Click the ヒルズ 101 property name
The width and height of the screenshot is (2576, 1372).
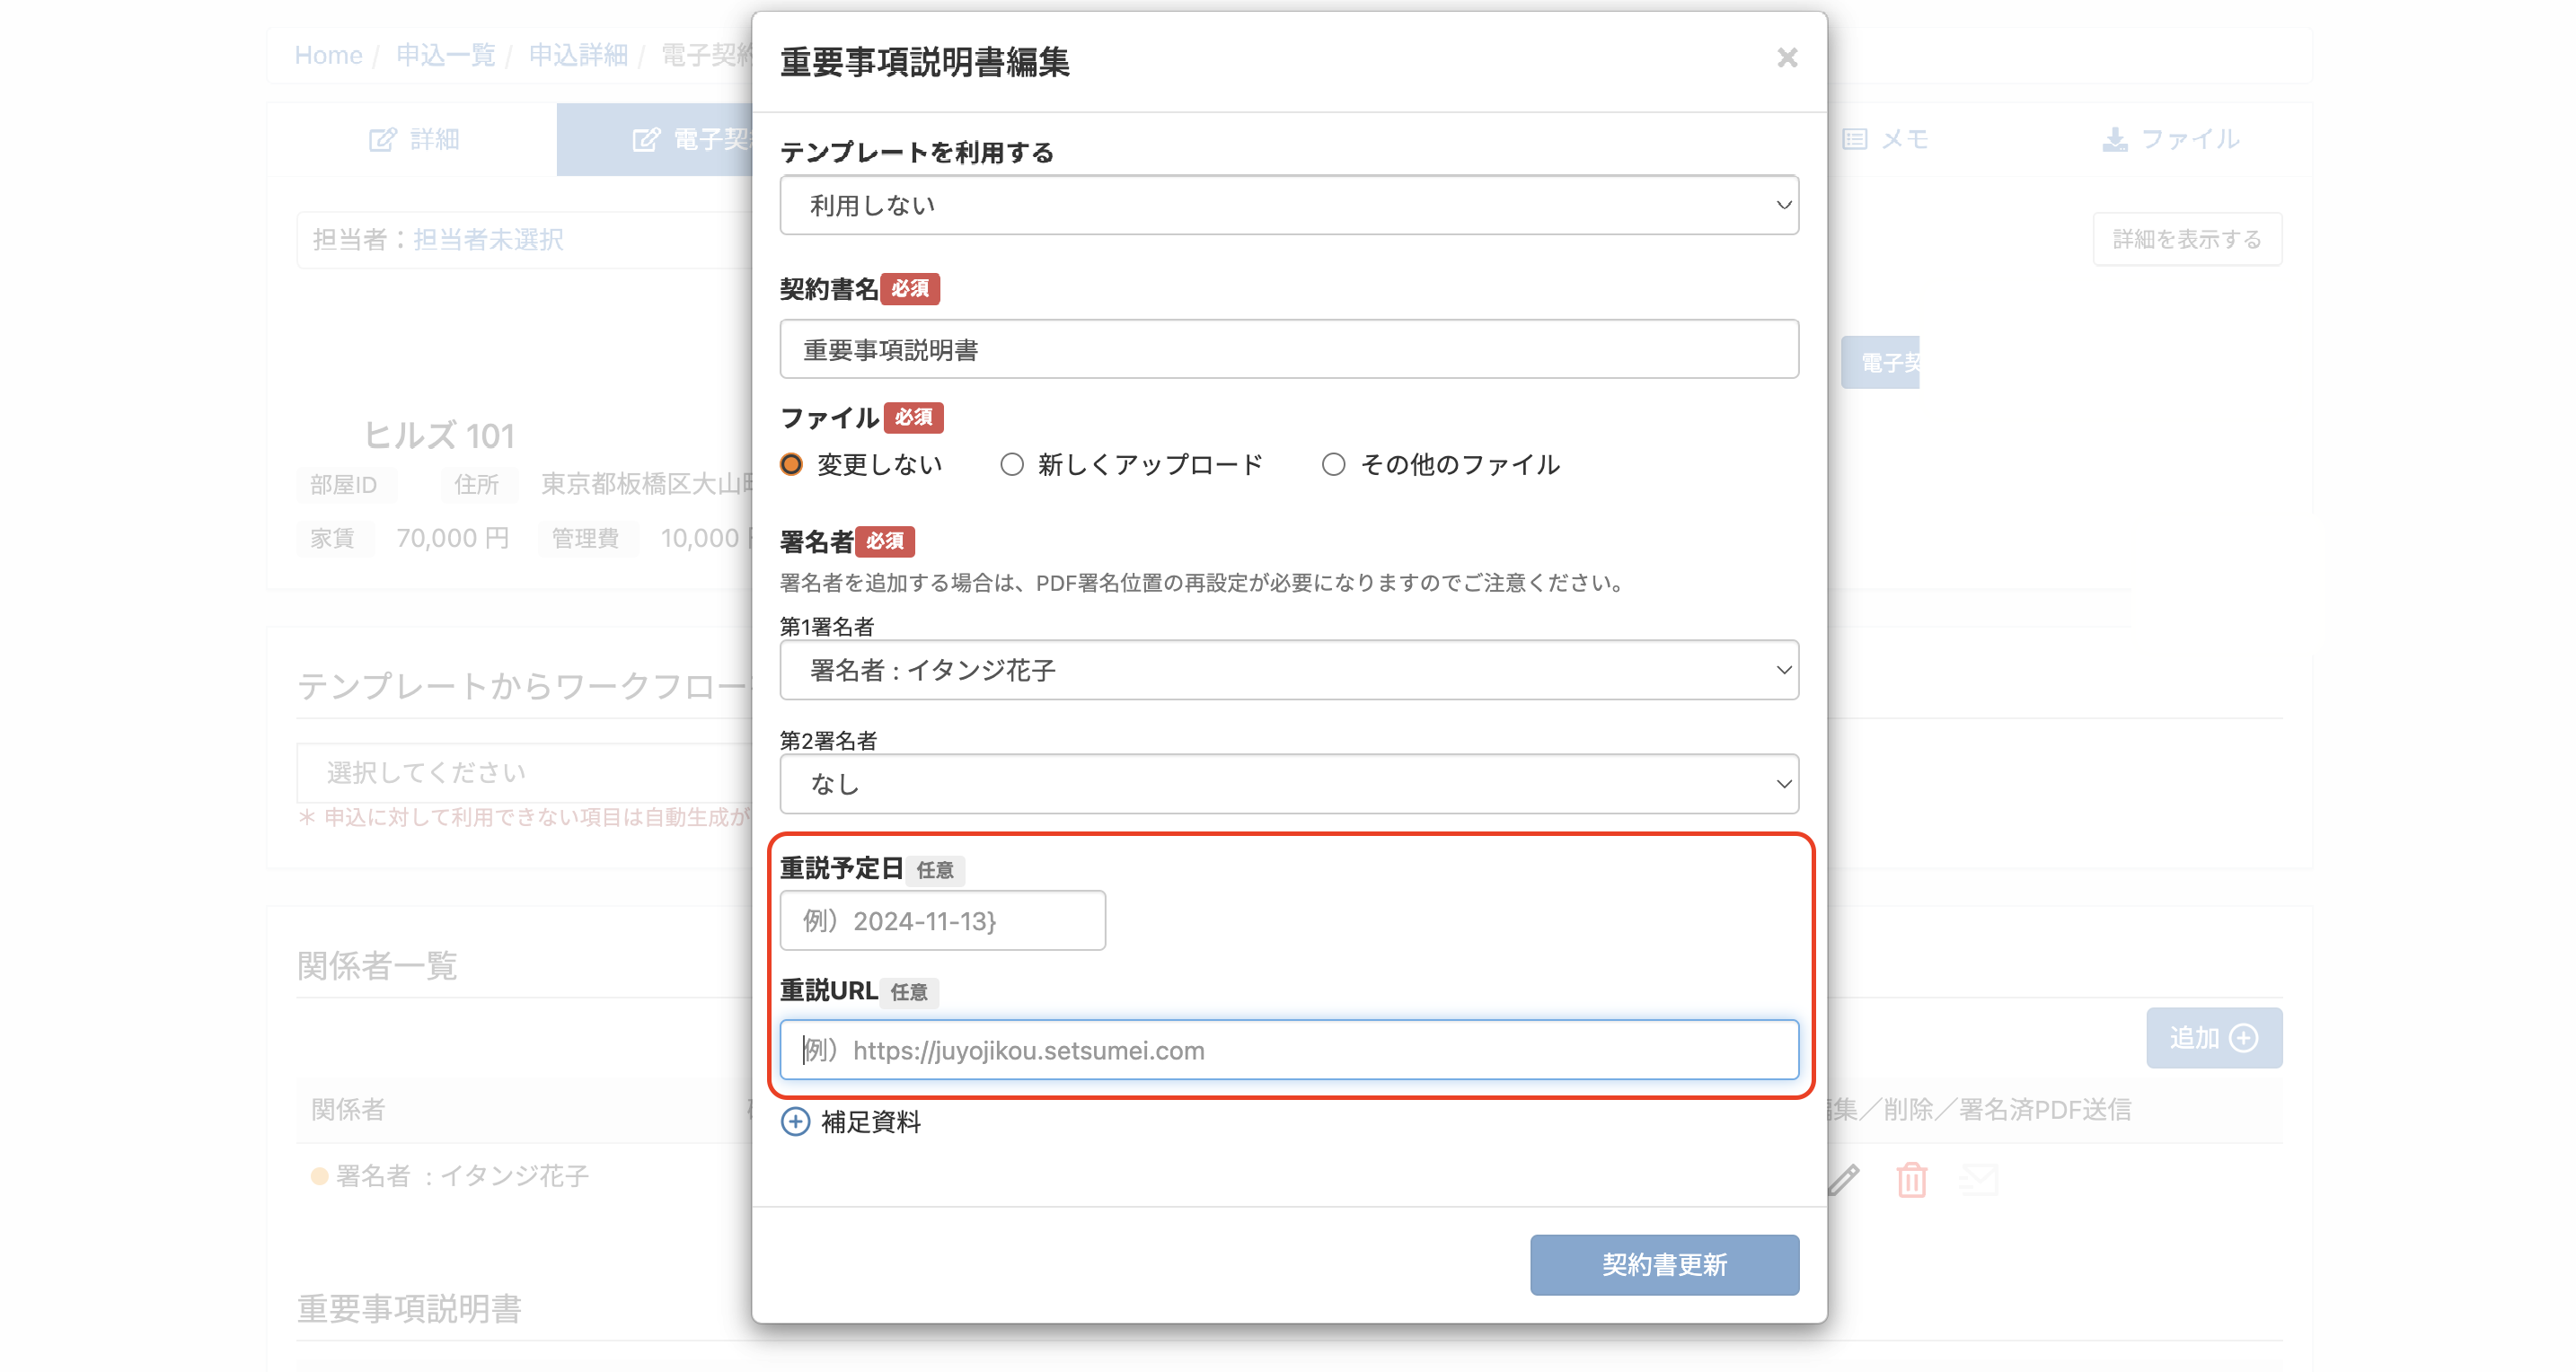click(x=439, y=435)
